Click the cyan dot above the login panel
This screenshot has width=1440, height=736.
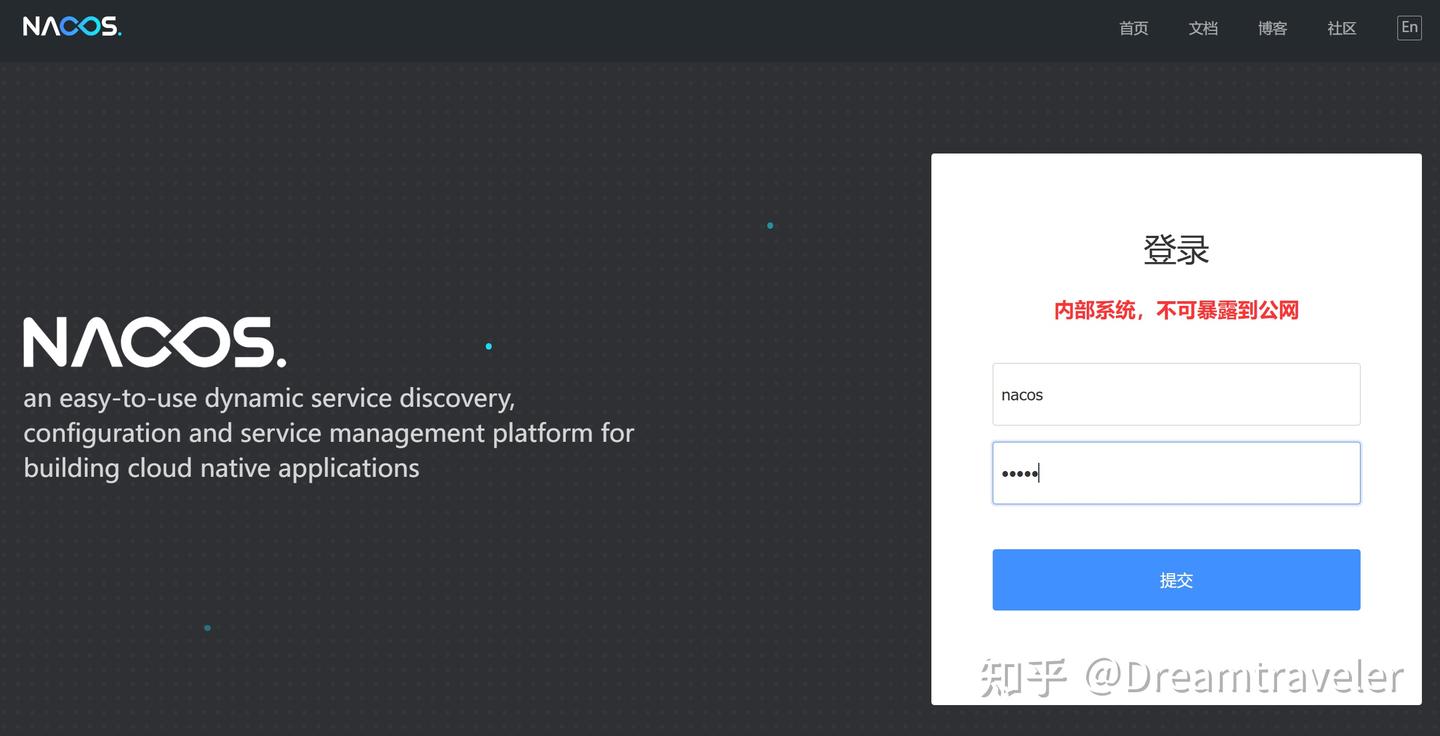click(770, 226)
